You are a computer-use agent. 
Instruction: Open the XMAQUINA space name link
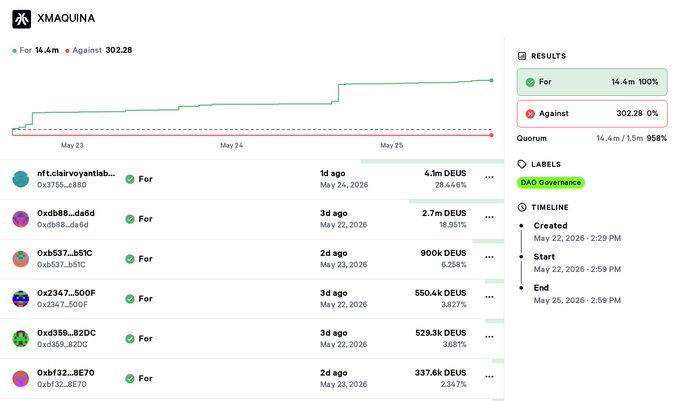pos(66,18)
